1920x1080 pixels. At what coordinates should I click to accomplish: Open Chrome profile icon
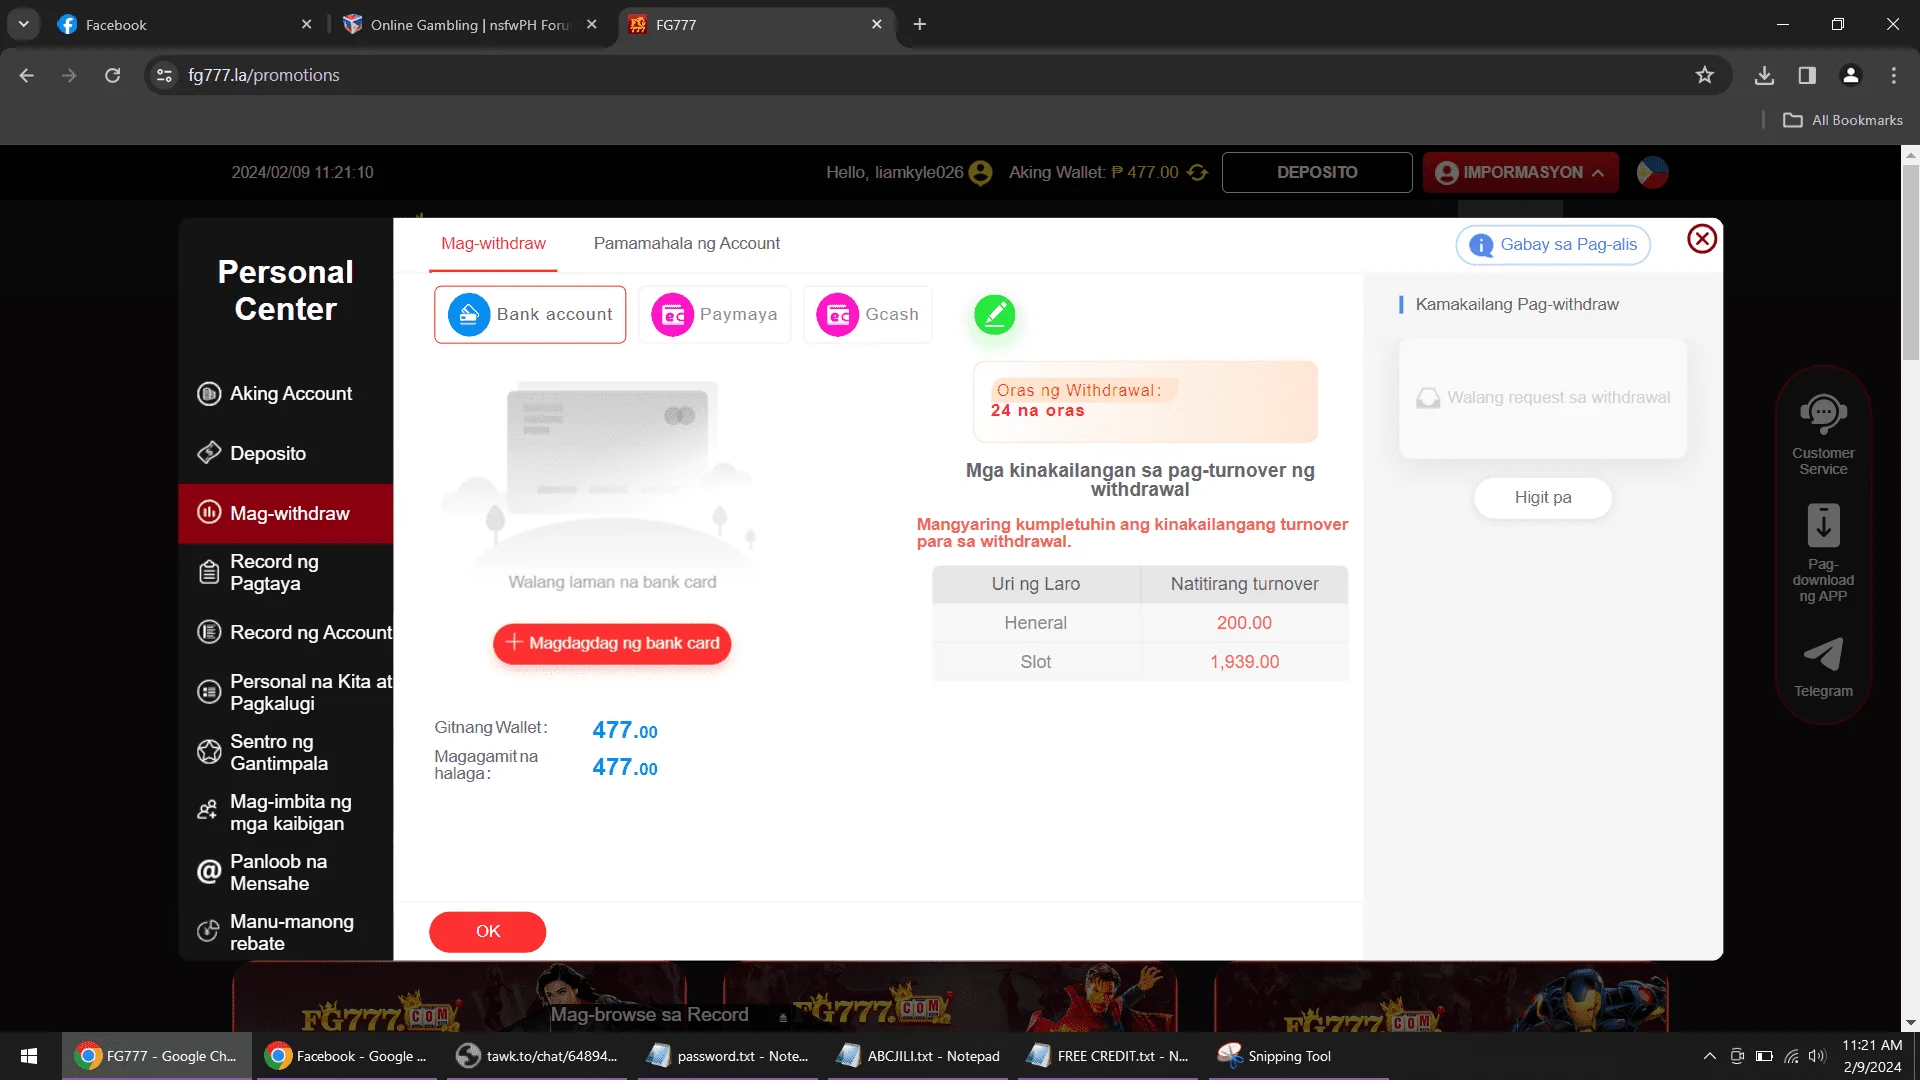coord(1850,75)
